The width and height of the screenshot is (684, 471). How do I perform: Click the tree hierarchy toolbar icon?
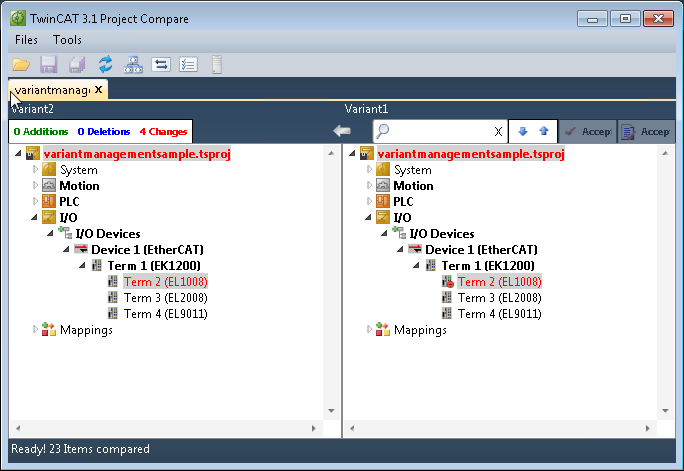[x=132, y=65]
